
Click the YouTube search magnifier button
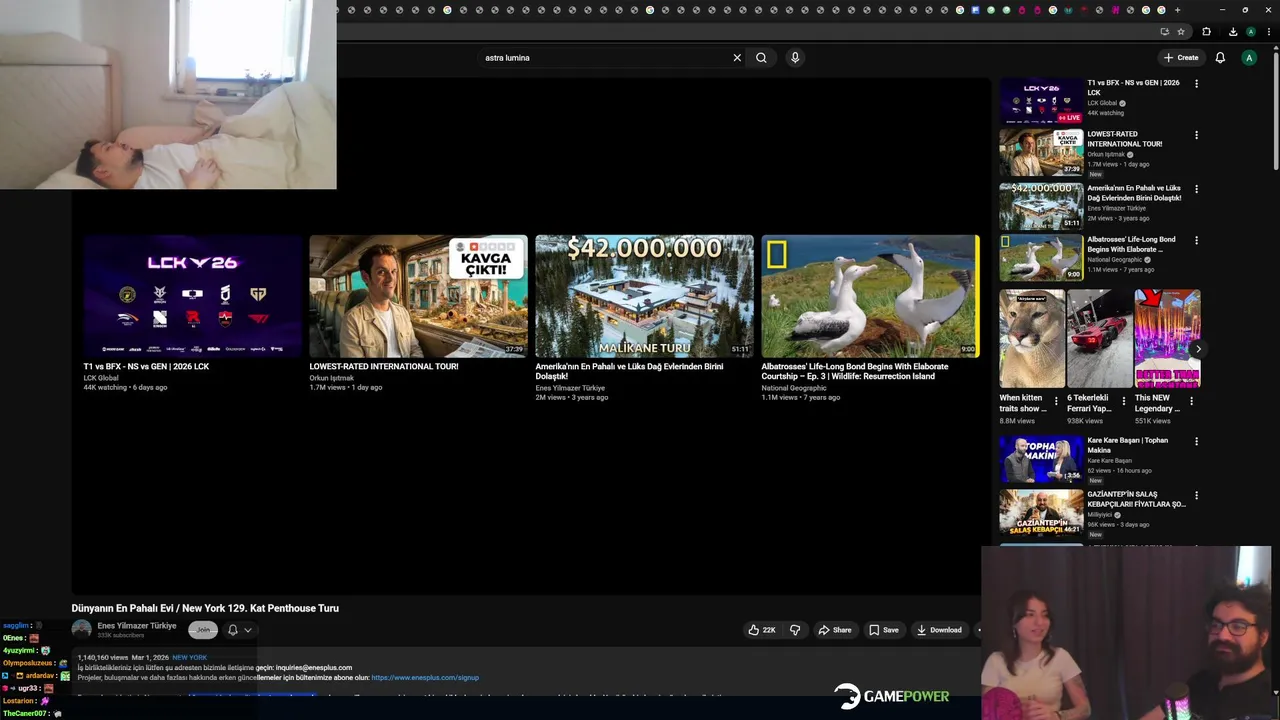pos(761,58)
